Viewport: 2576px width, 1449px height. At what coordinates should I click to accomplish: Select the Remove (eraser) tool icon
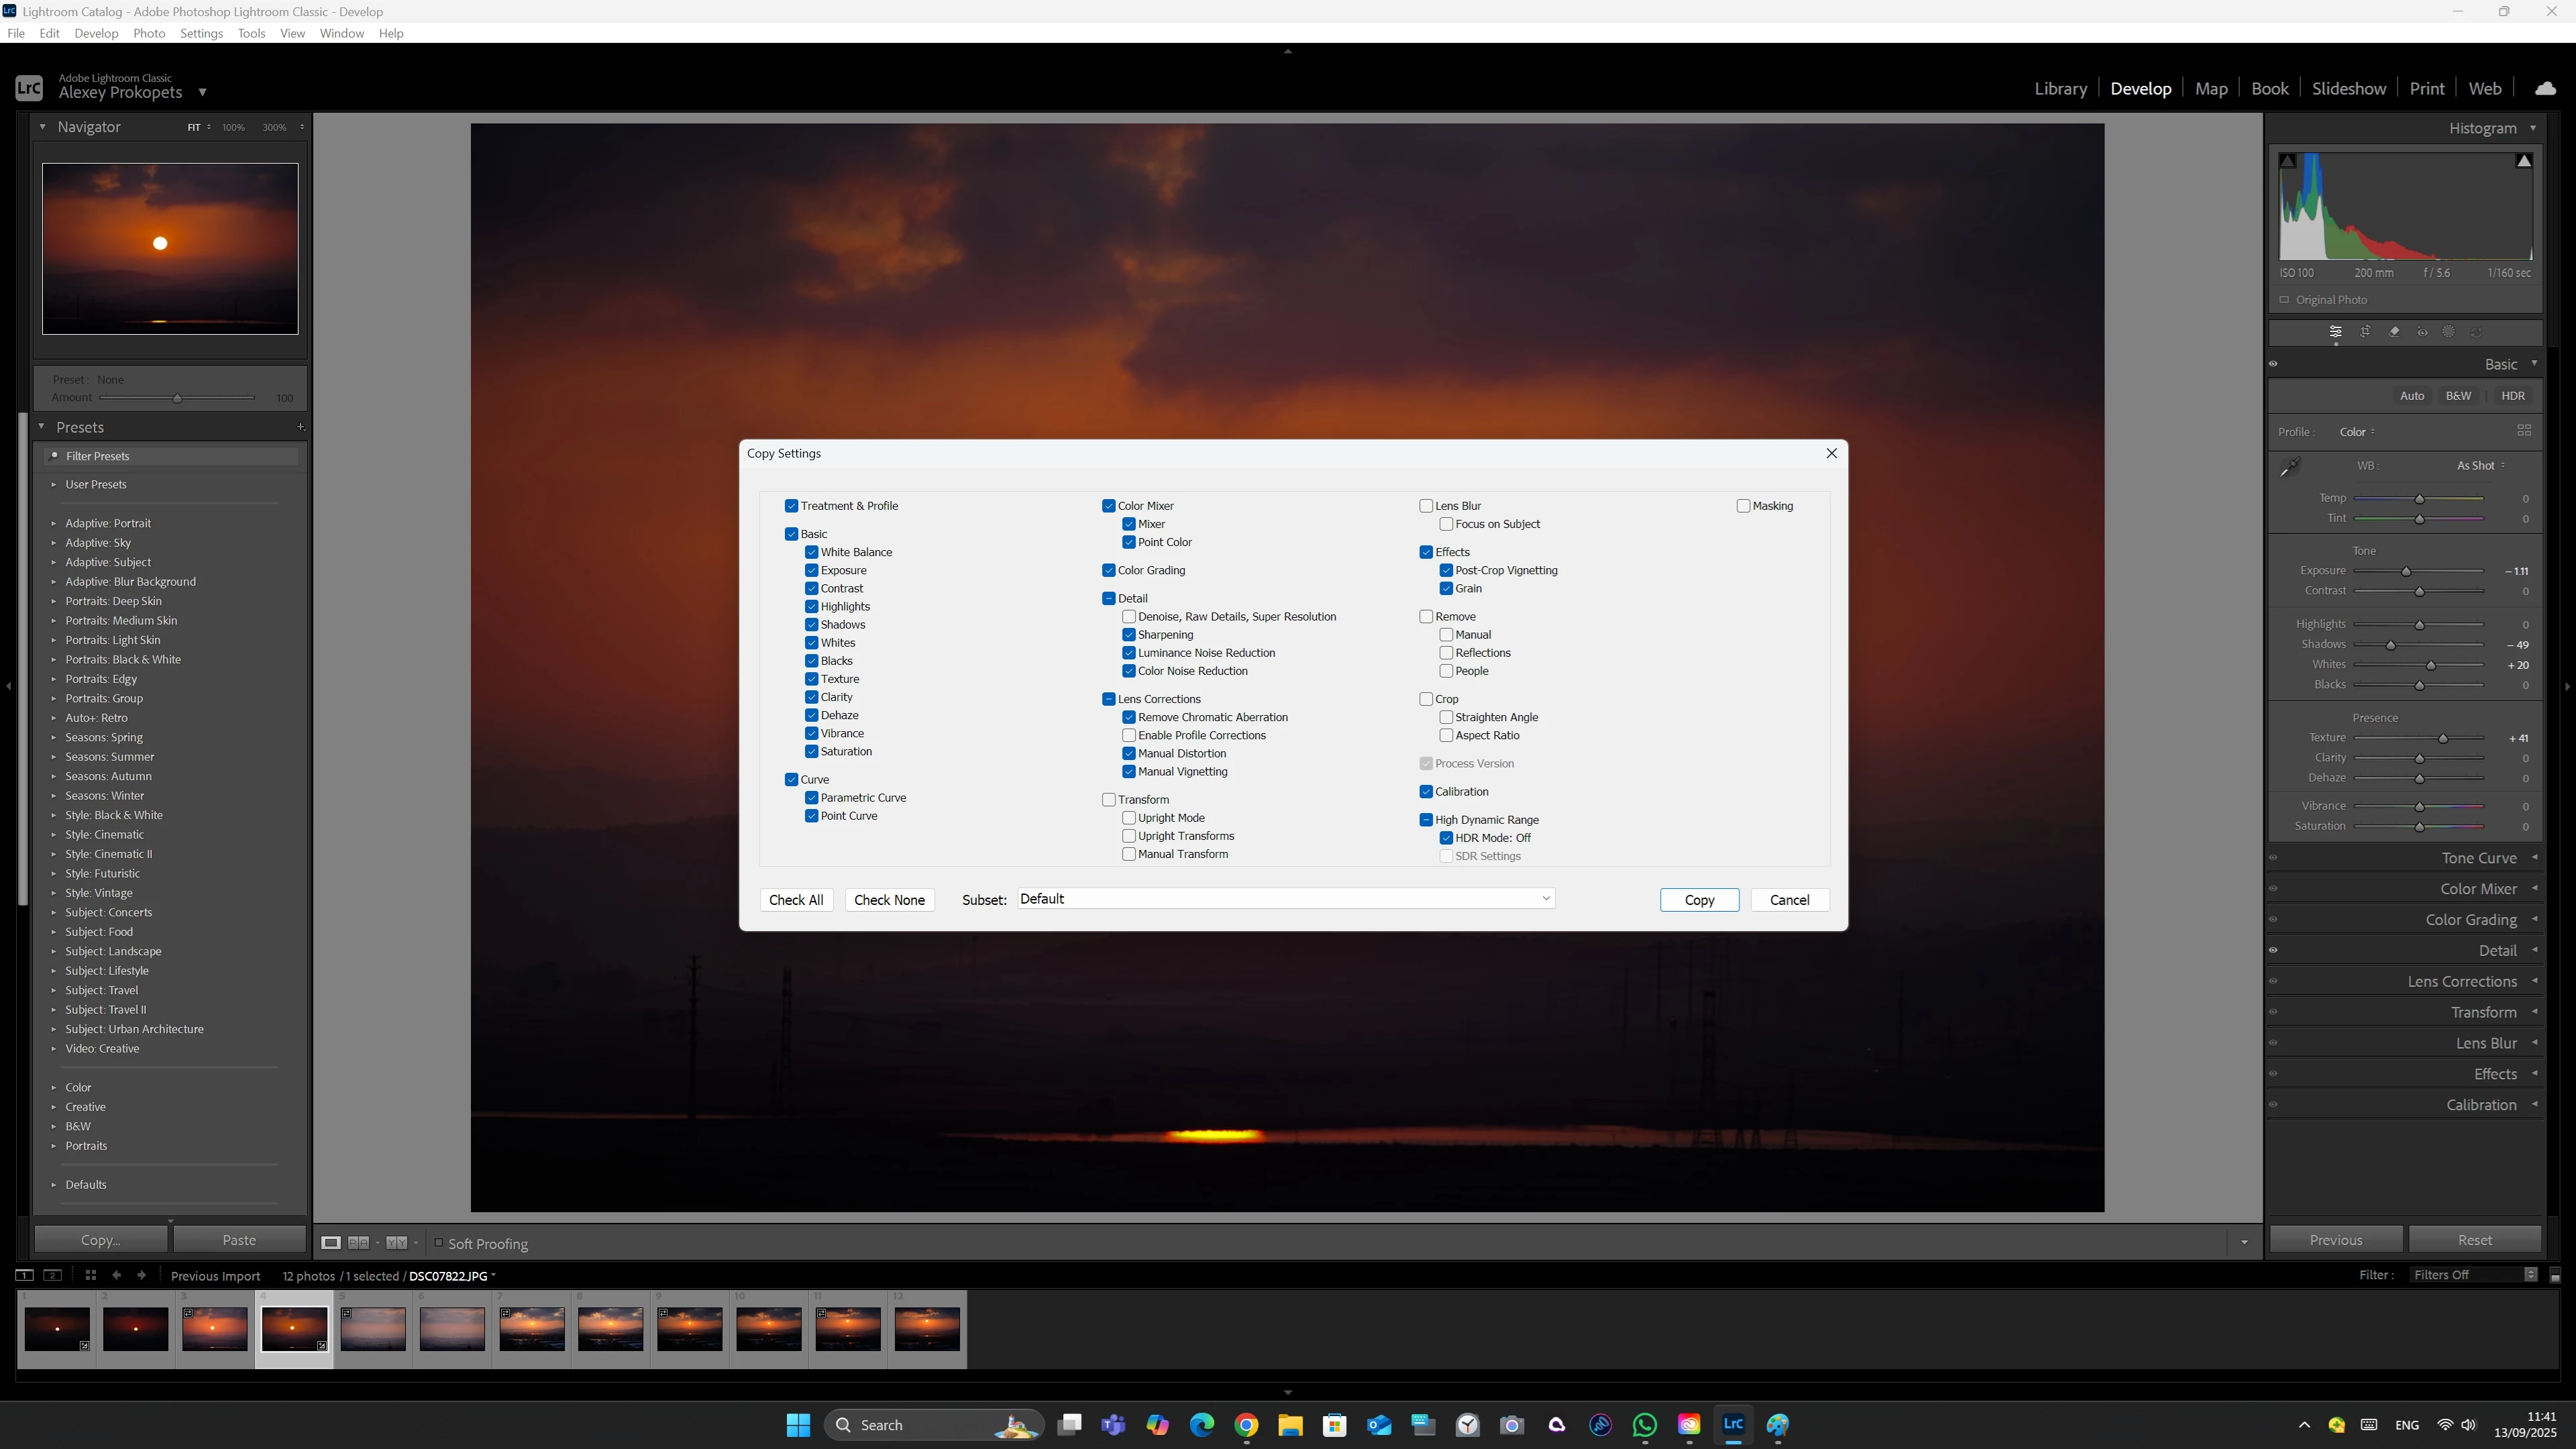pos(2394,332)
